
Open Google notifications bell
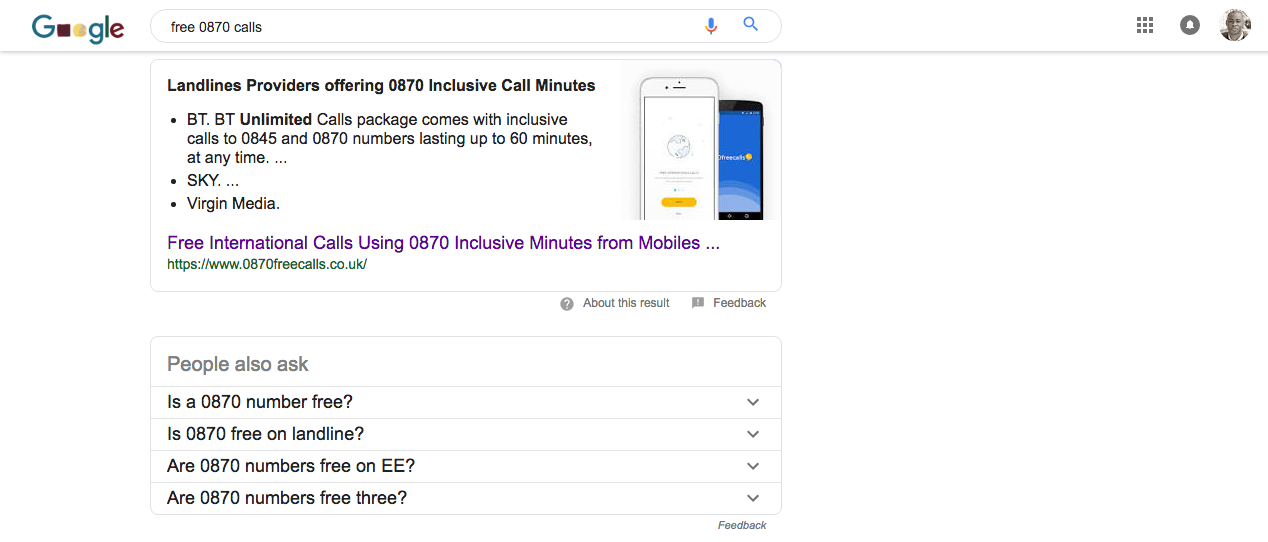[x=1190, y=26]
